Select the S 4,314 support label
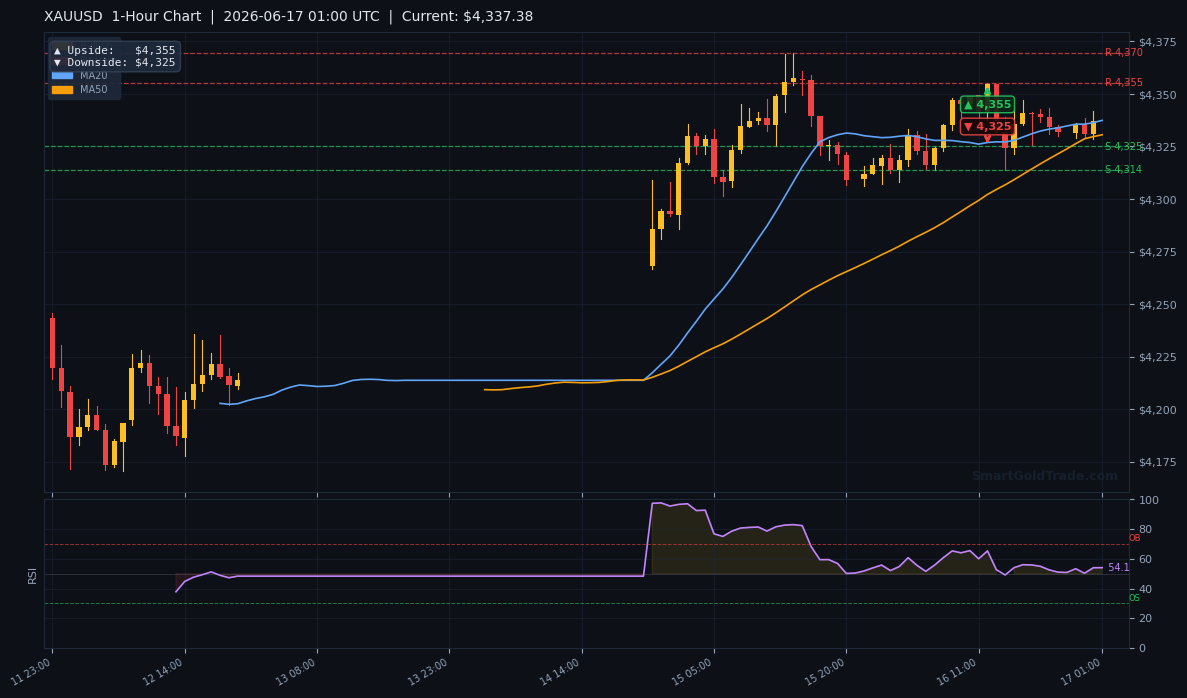 [1123, 170]
